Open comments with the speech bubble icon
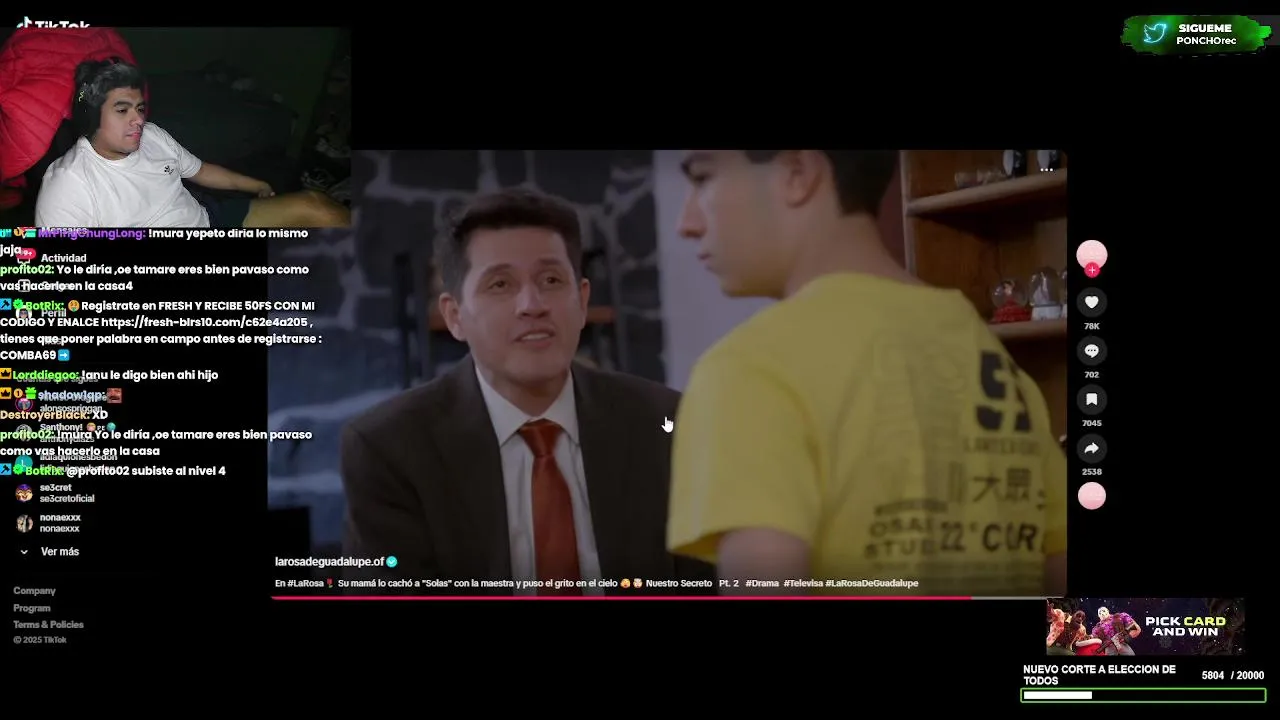Image resolution: width=1280 pixels, height=720 pixels. click(x=1091, y=351)
